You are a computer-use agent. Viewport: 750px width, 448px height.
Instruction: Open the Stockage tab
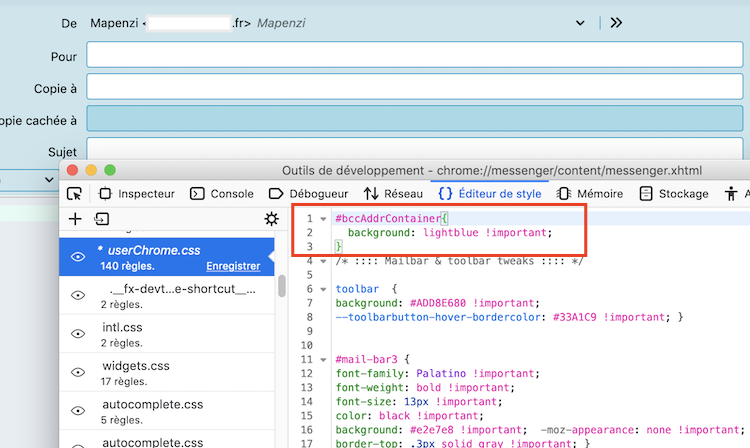(x=675, y=193)
